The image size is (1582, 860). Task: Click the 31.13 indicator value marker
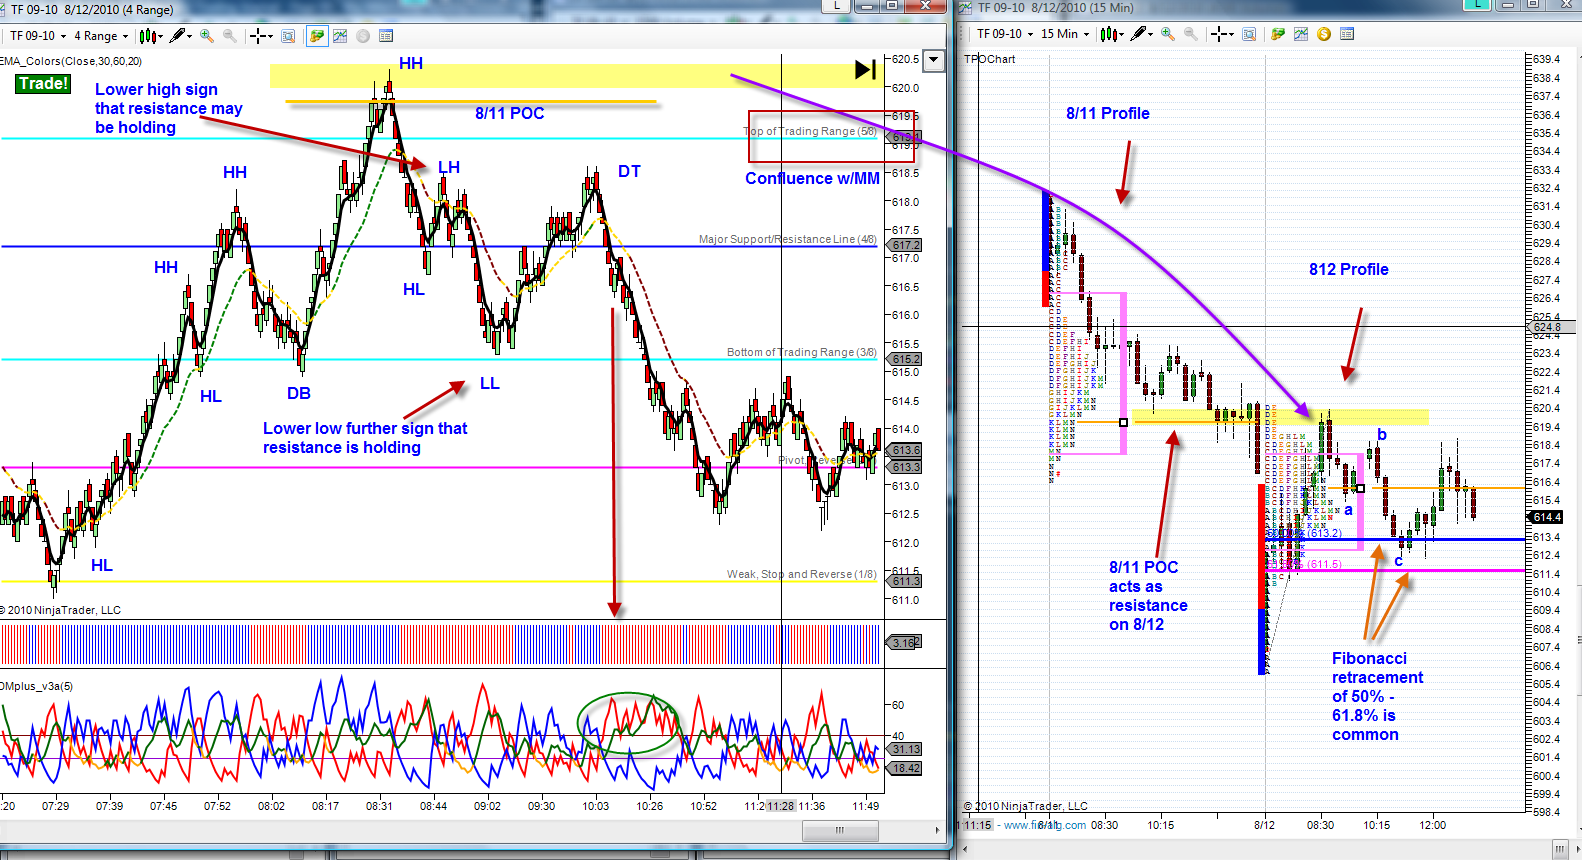906,749
